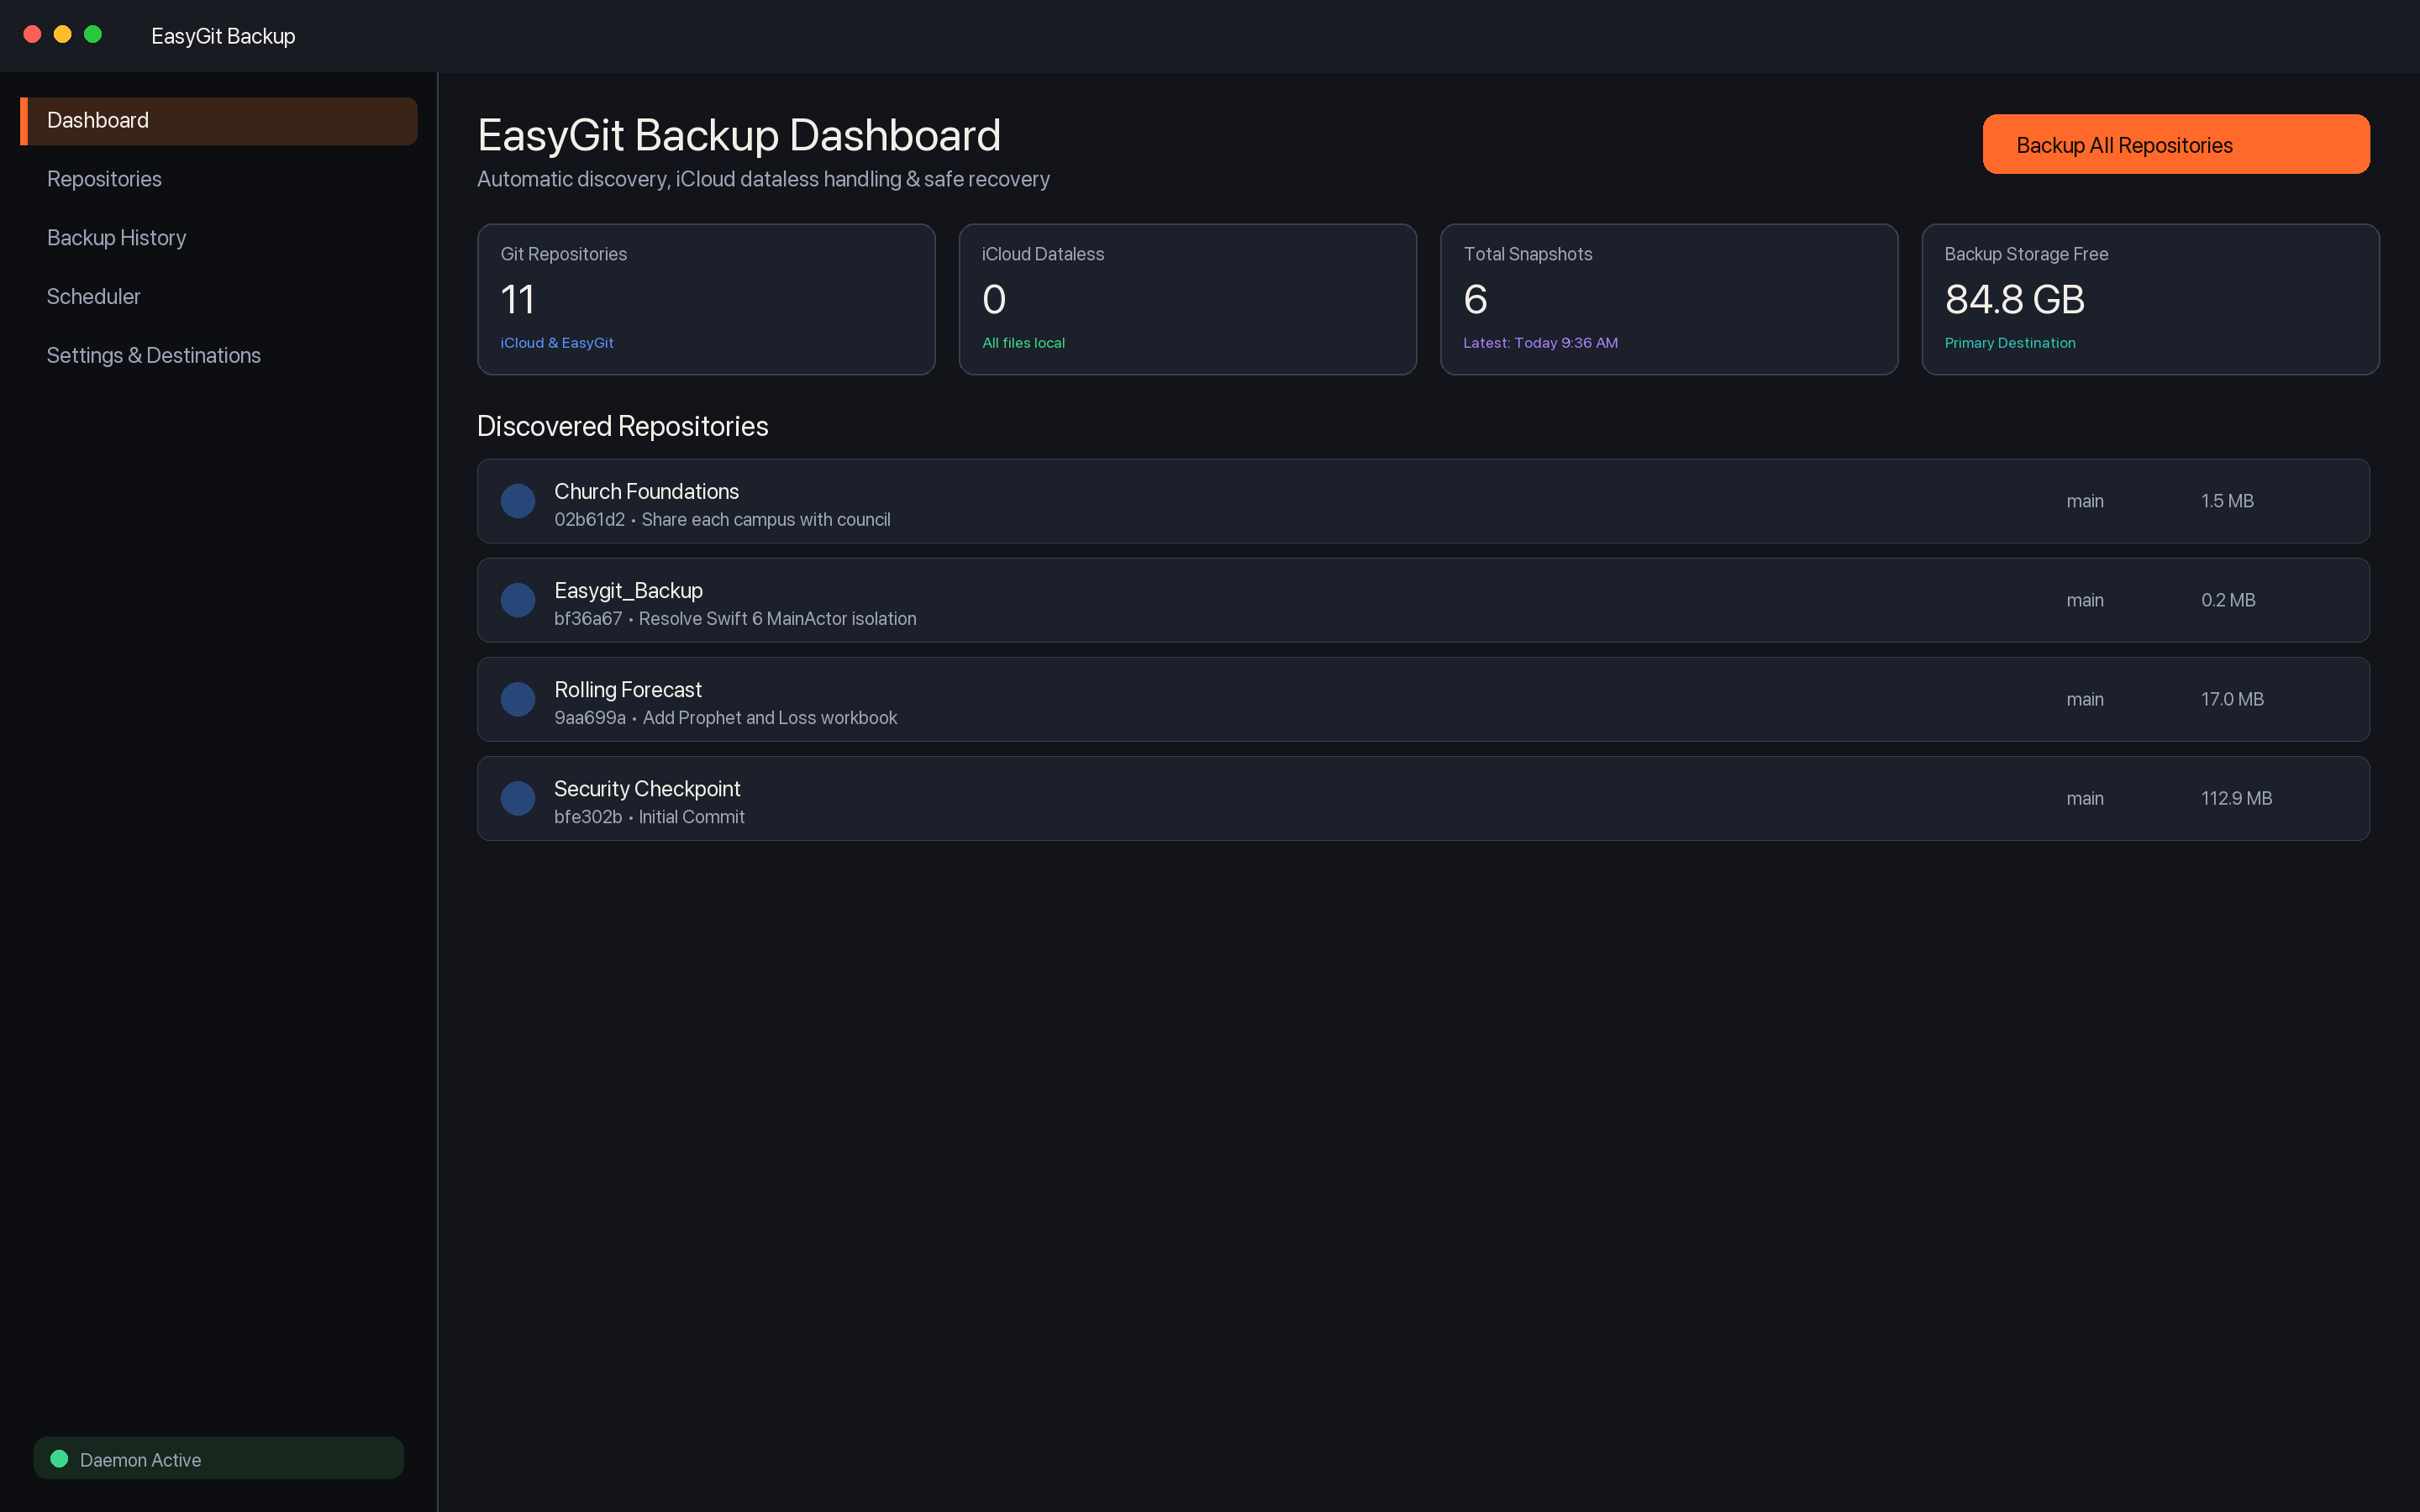Click the EasyGit Backup window title
Viewport: 2420px width, 1512px height.
[223, 36]
